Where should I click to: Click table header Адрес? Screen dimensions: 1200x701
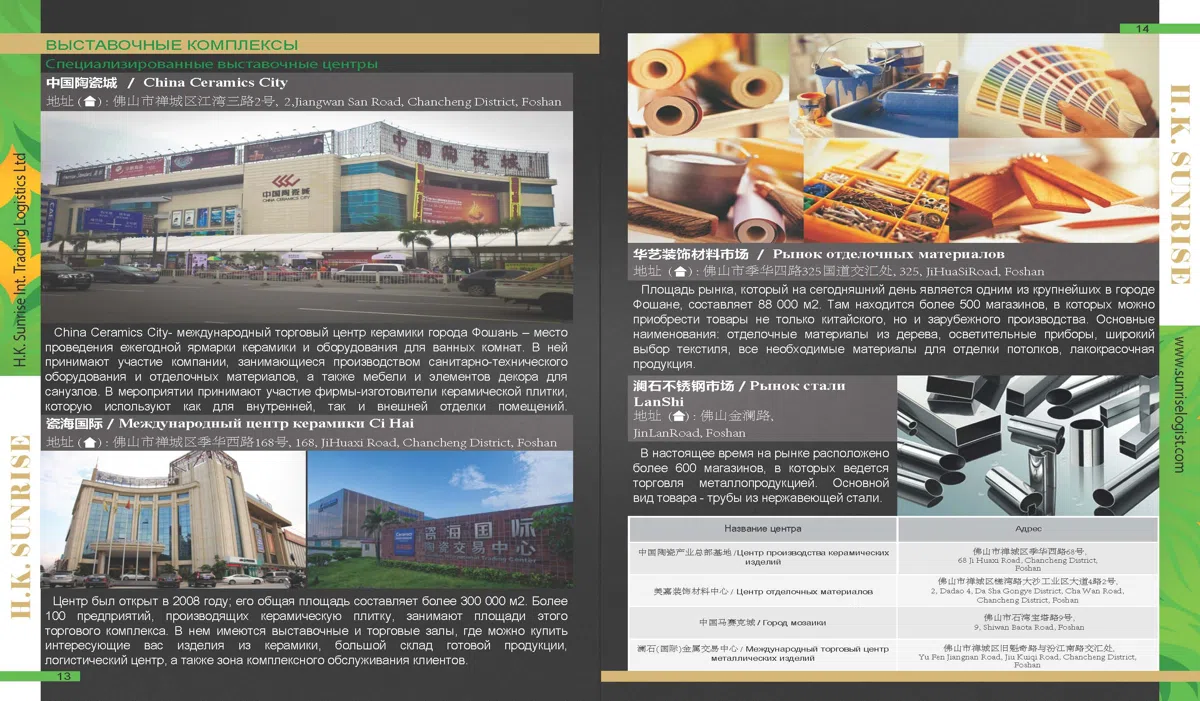pos(1027,528)
